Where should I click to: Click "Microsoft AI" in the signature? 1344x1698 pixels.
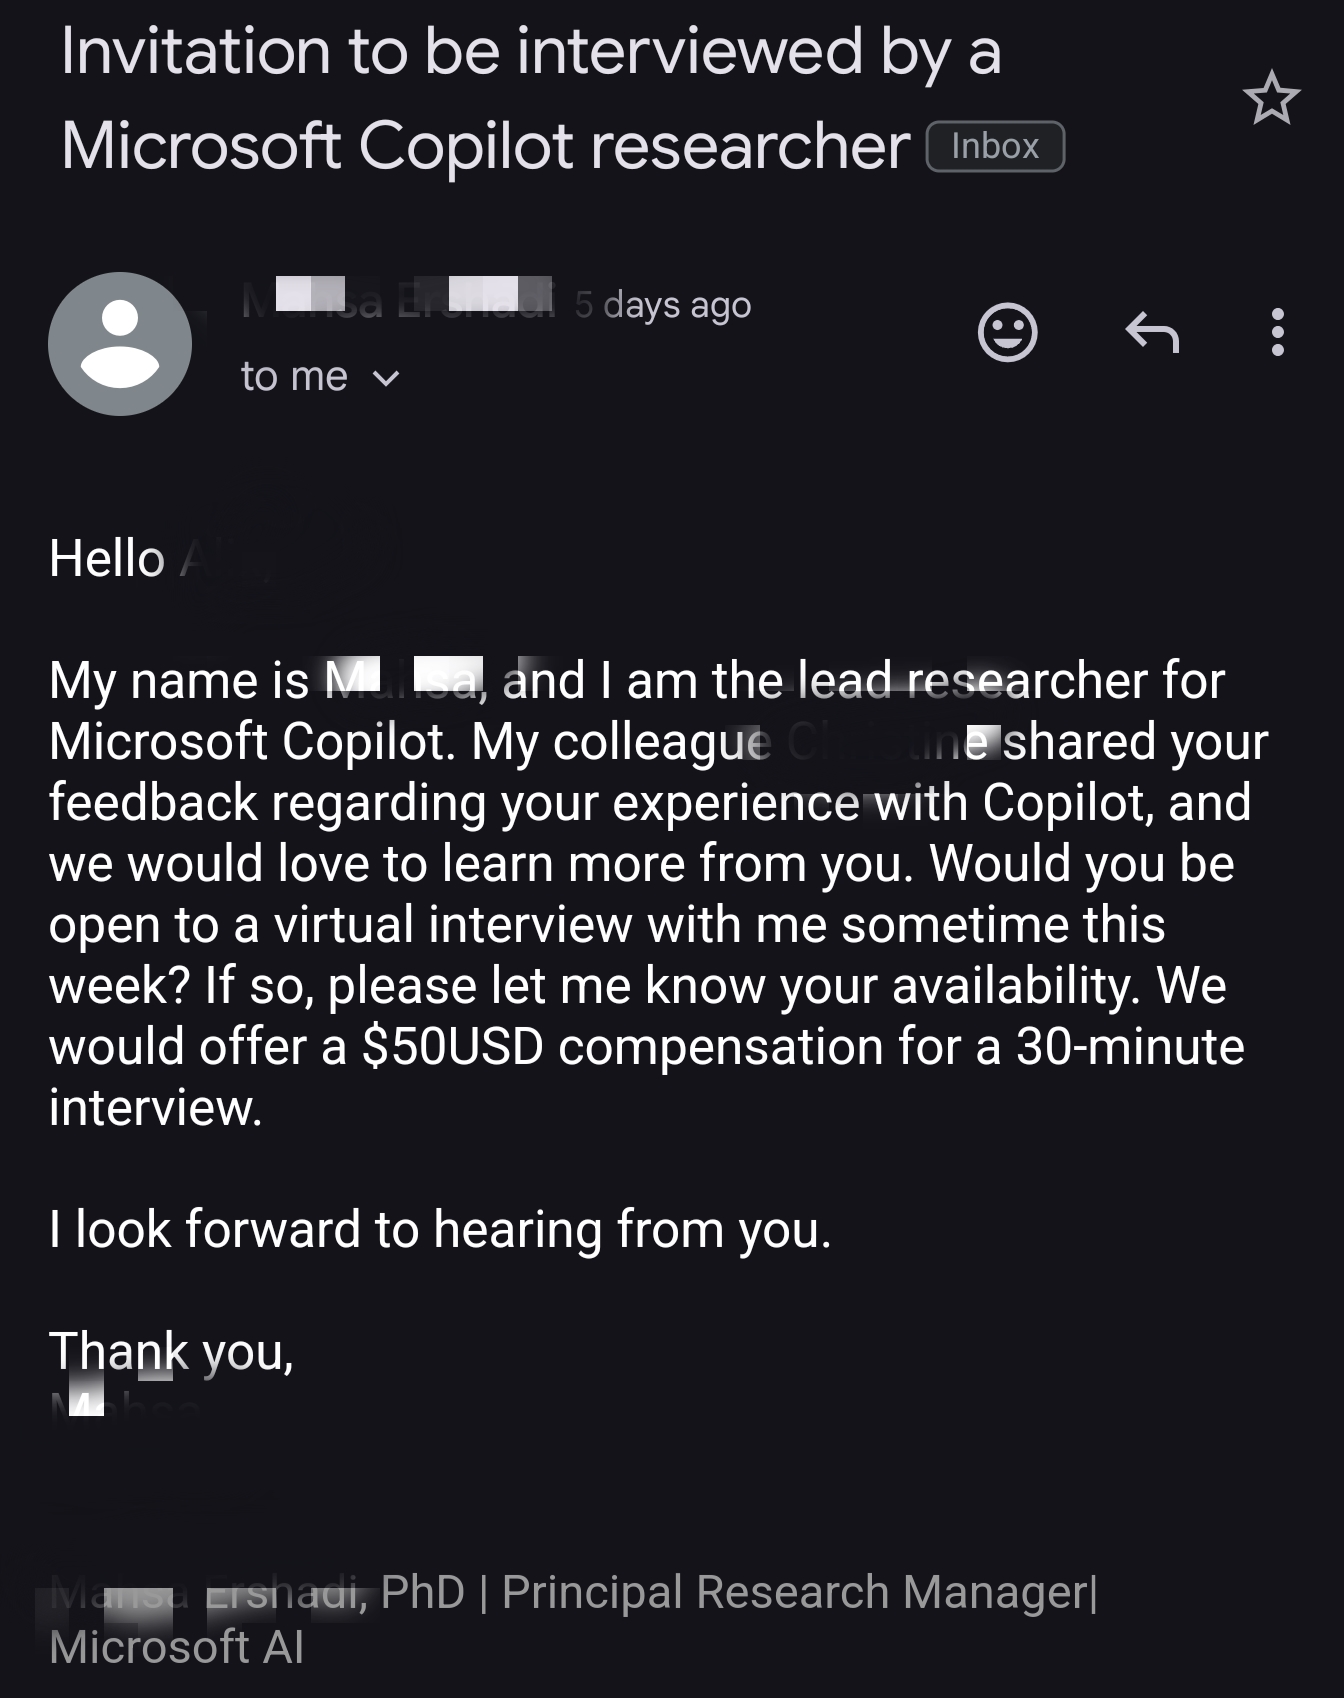pos(176,1647)
